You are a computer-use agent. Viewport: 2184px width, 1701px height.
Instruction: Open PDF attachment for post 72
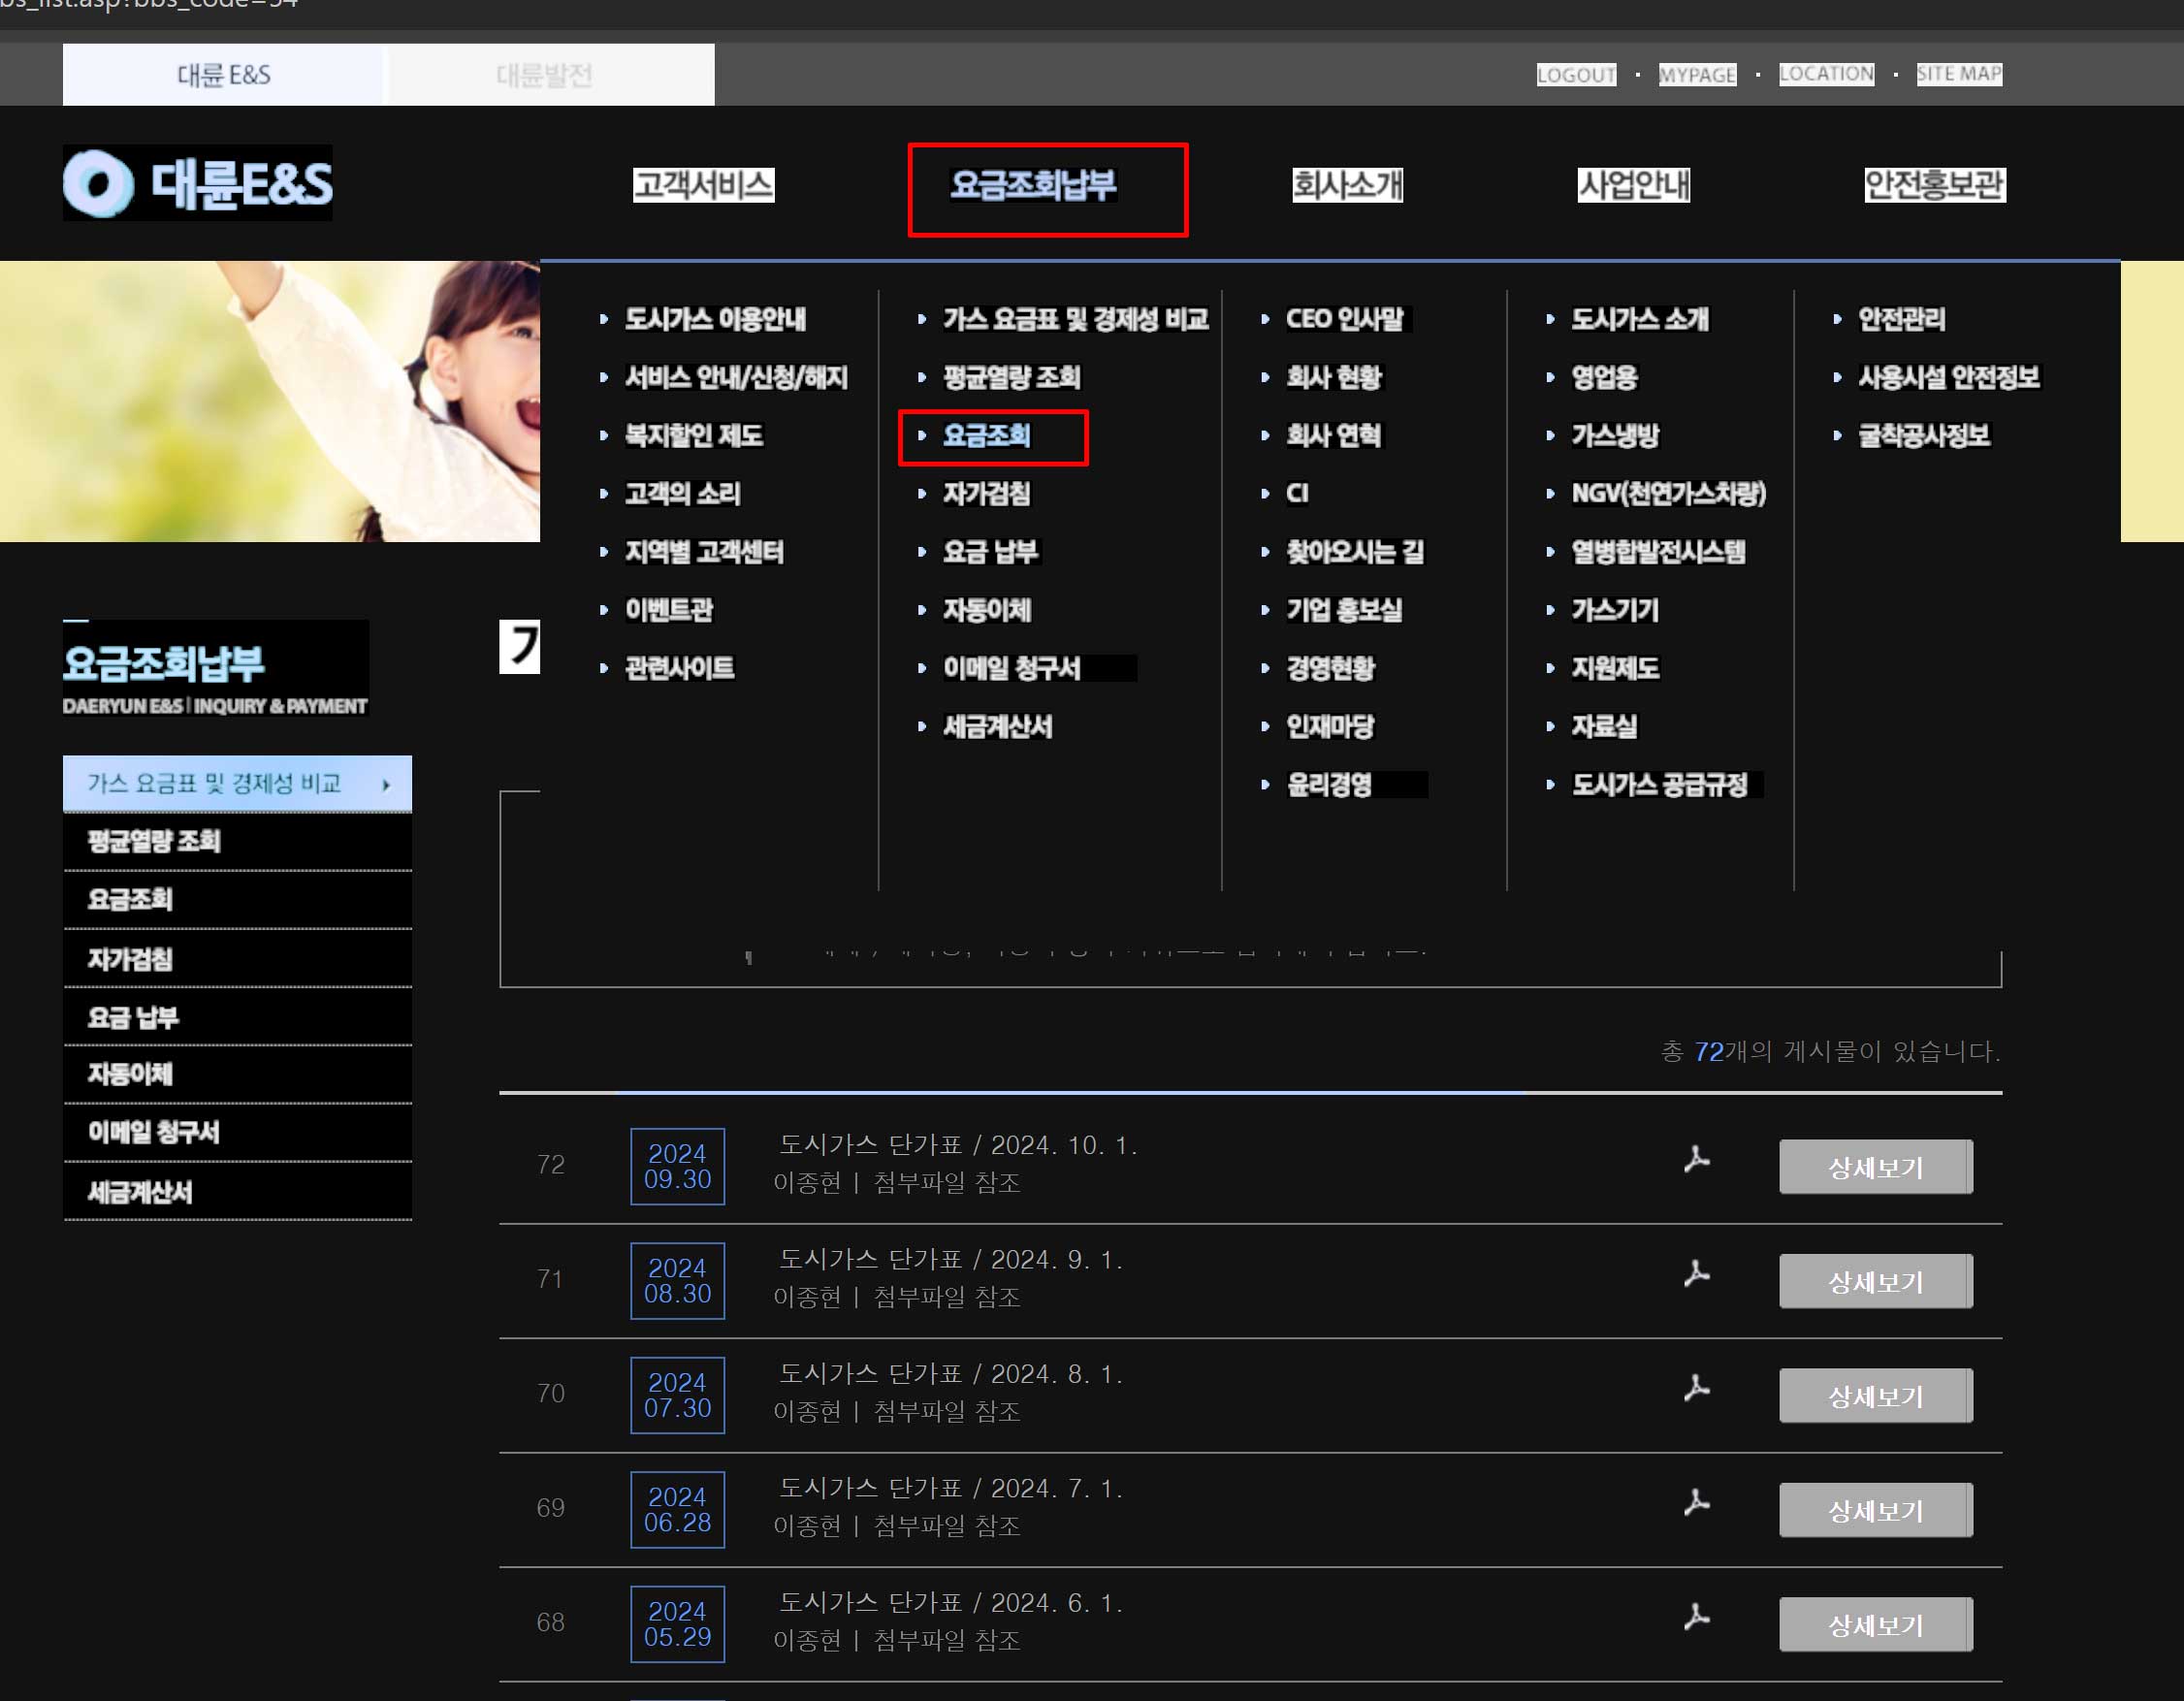[1696, 1160]
